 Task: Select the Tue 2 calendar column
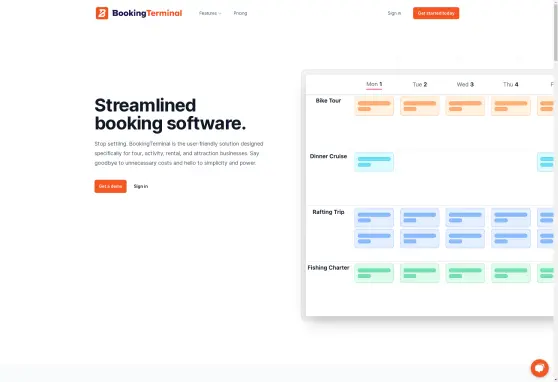tap(420, 84)
